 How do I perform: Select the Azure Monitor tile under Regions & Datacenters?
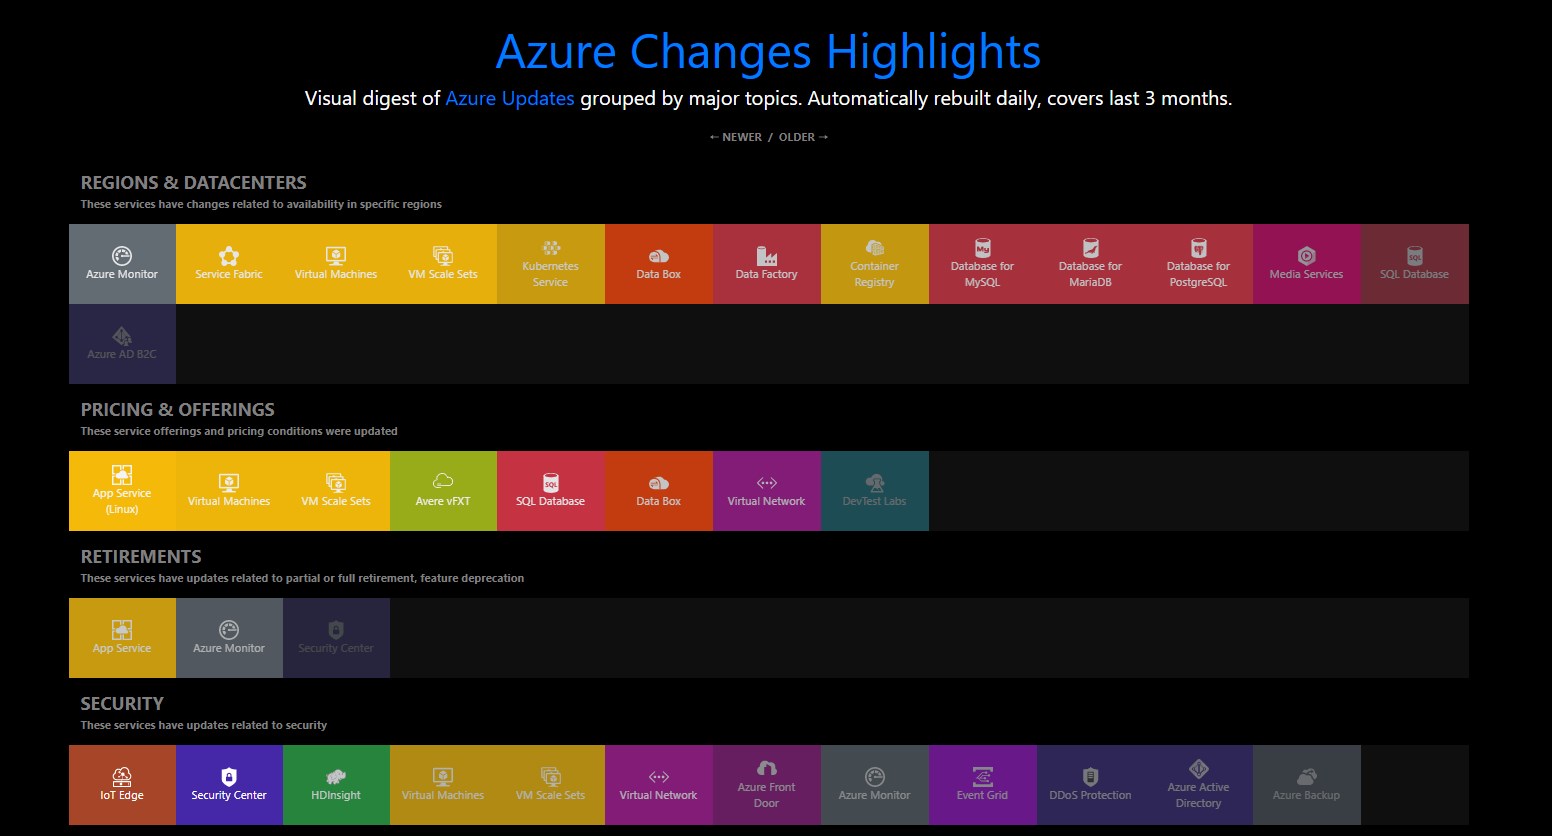122,263
